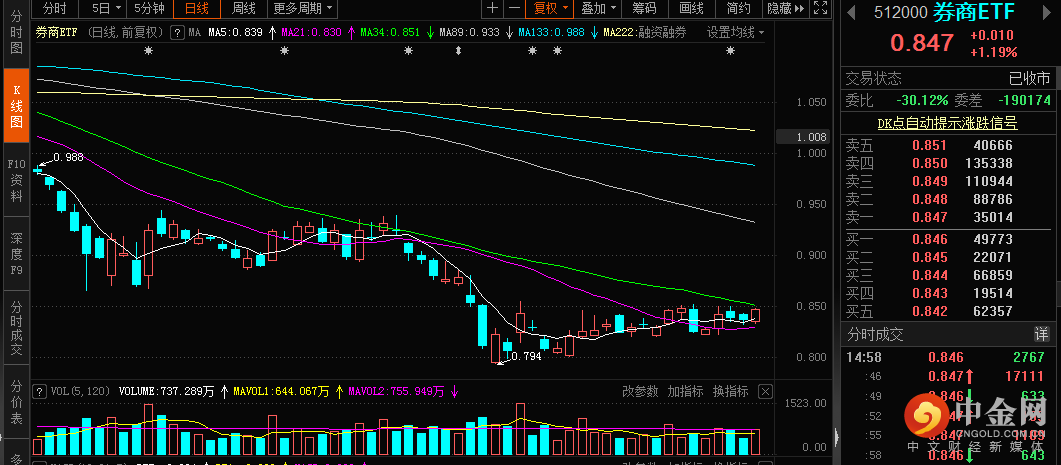This screenshot has height=465, width=1061.
Task: Click the 详 detail button beside 分时成交
Action: tap(1041, 334)
